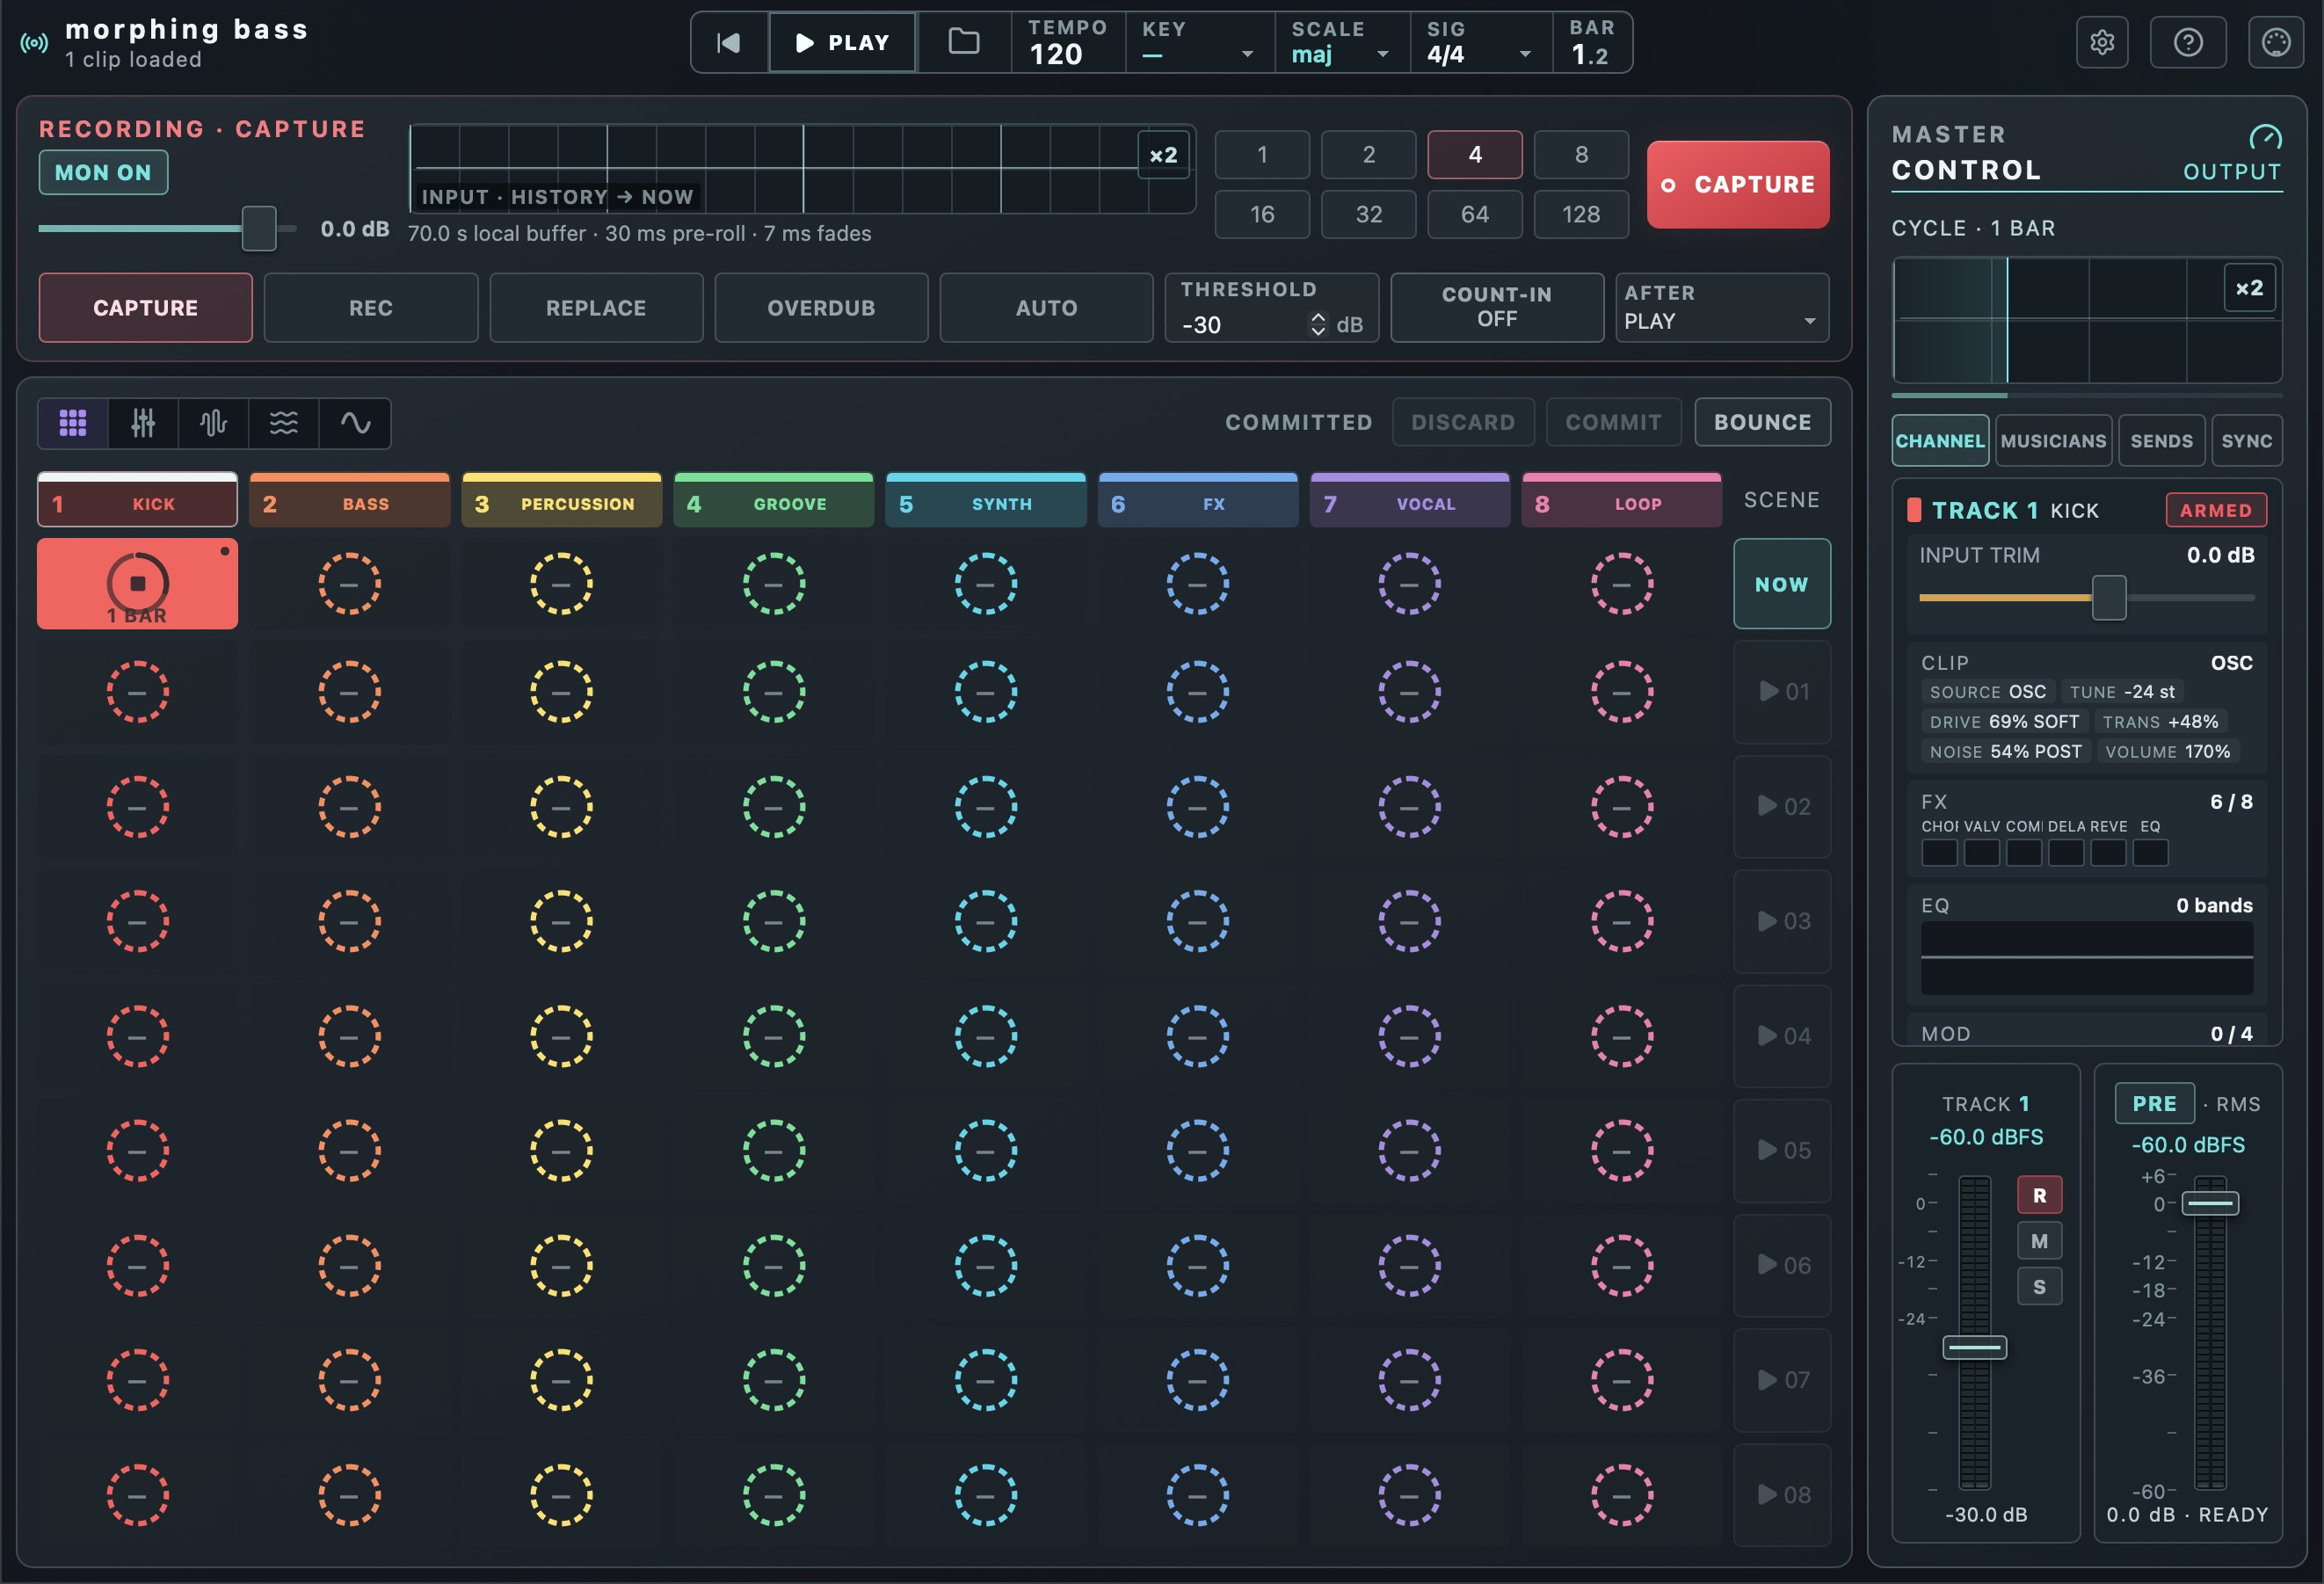Stop the recording Kick clip in the Now row
Image resolution: width=2324 pixels, height=1584 pixels.
(x=138, y=584)
